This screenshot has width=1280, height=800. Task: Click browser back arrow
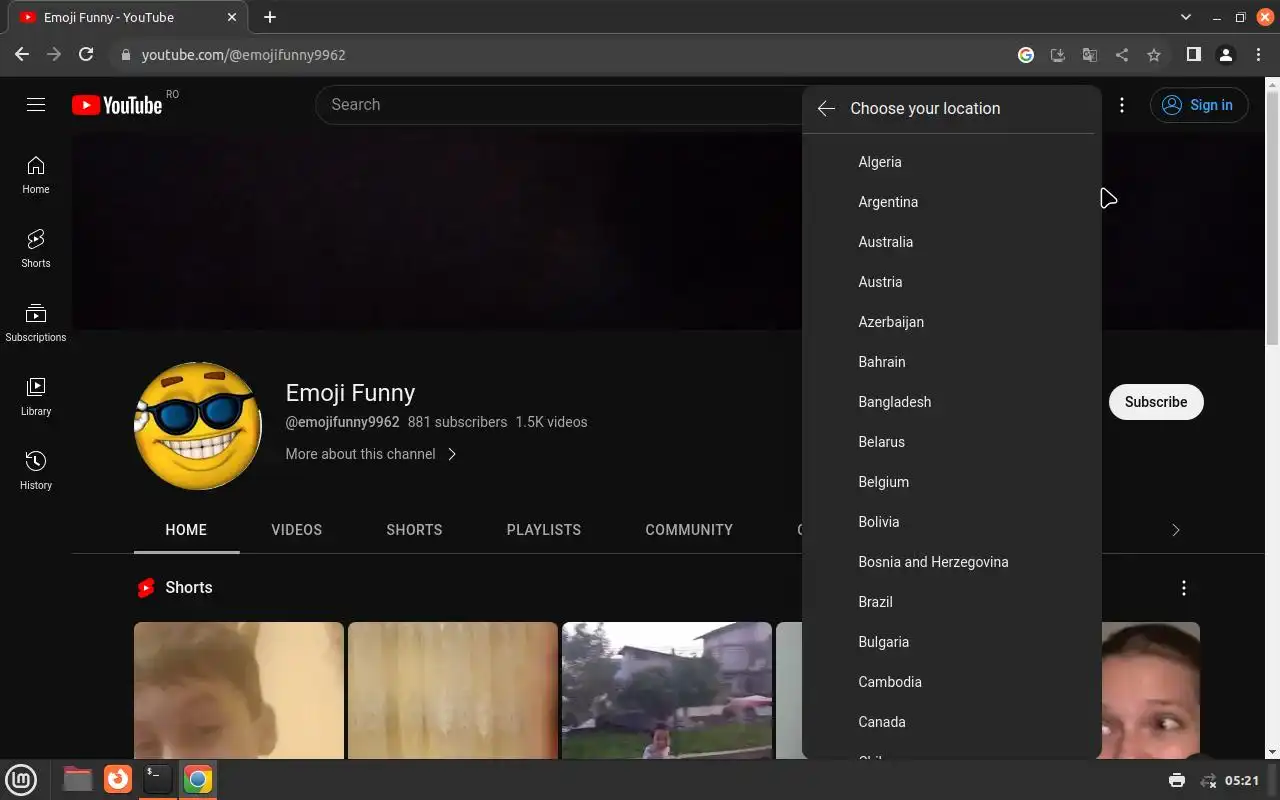point(22,55)
